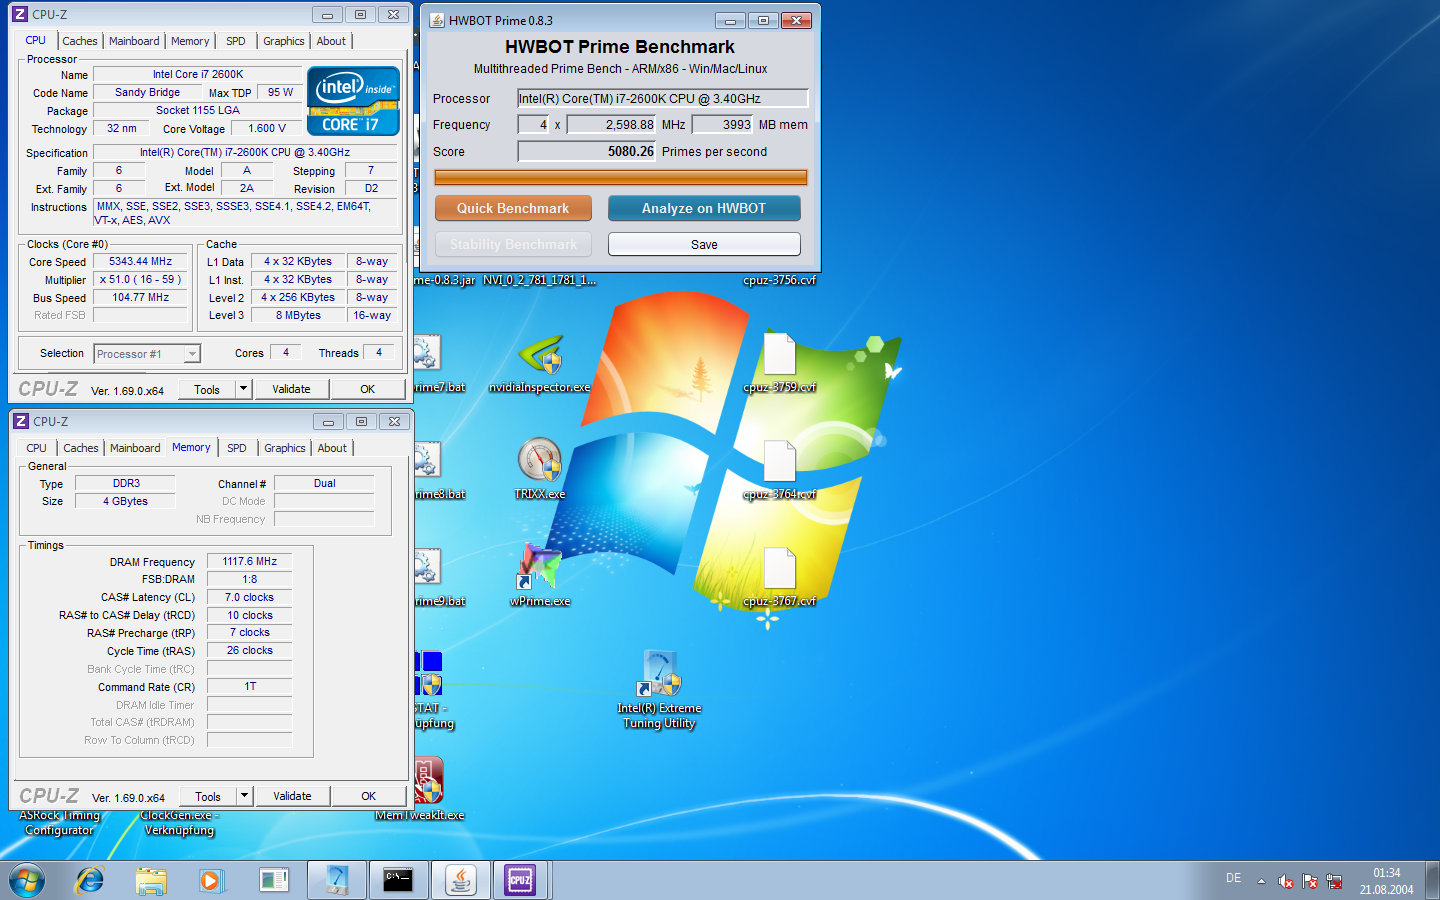Expand Tools dropdown arrow in lower CPU-Z window
Viewport: 1440px width, 900px height.
[x=244, y=796]
